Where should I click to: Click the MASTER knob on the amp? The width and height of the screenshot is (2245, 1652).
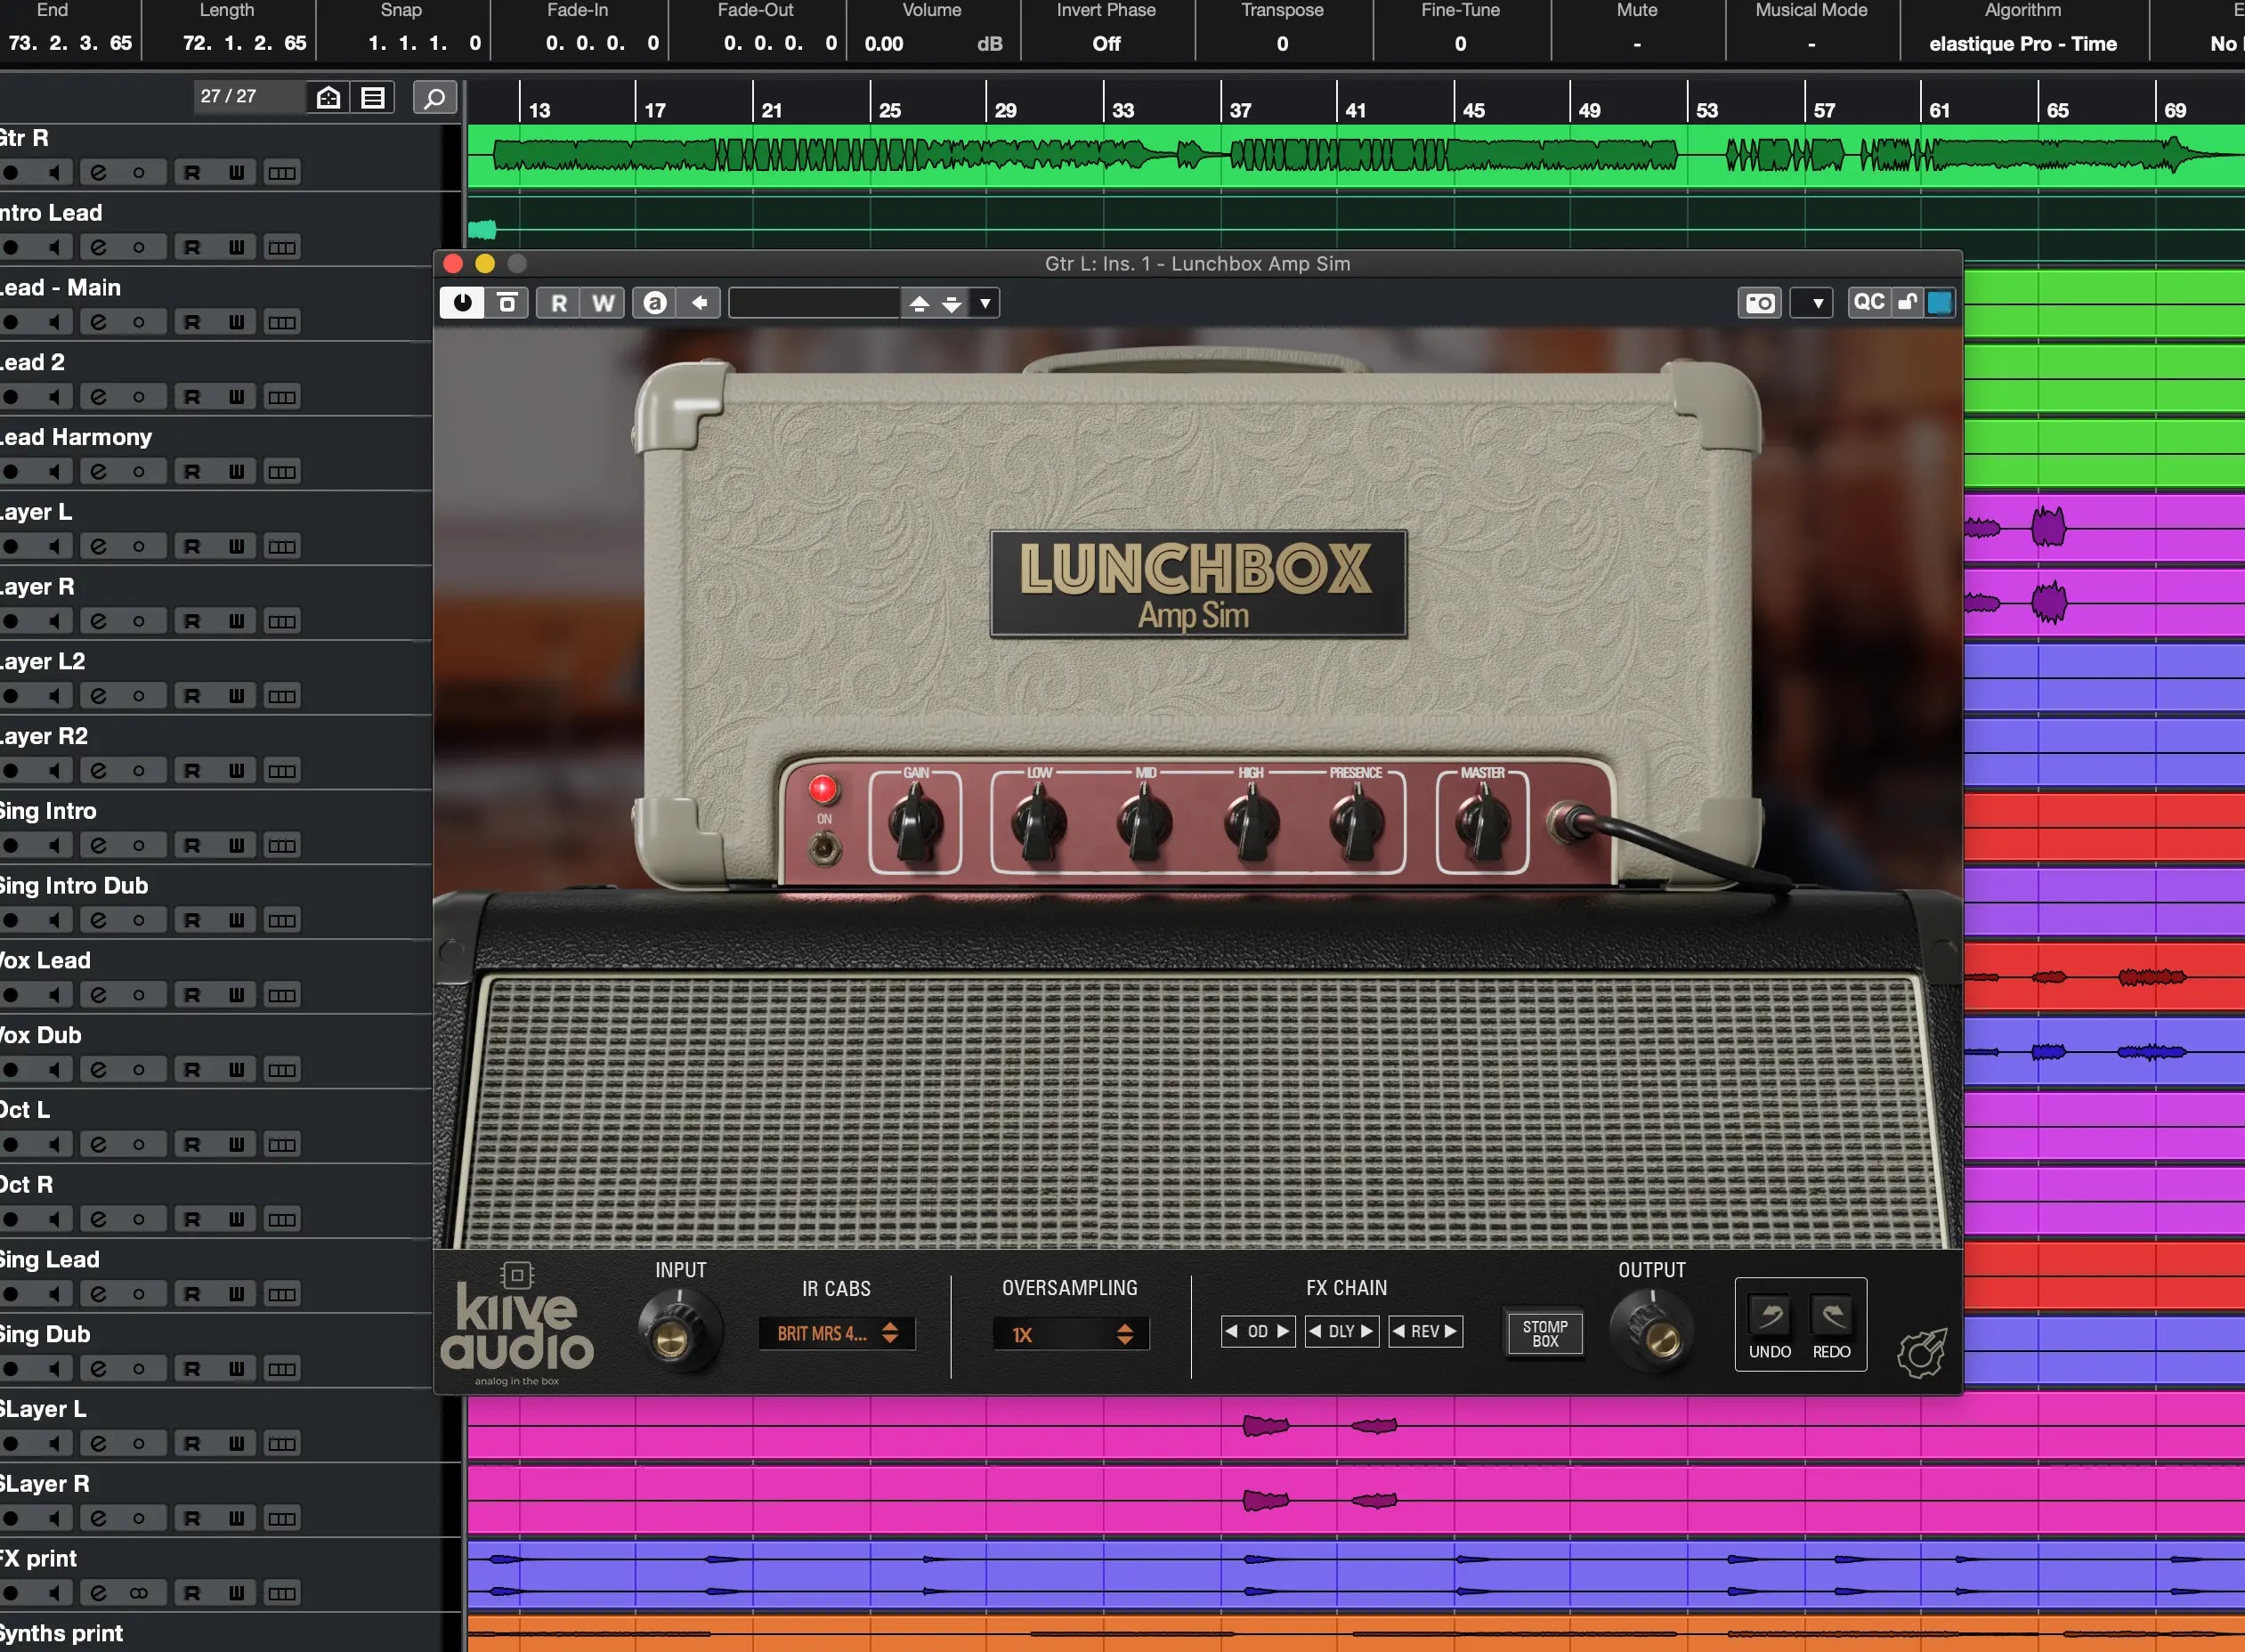(1483, 823)
